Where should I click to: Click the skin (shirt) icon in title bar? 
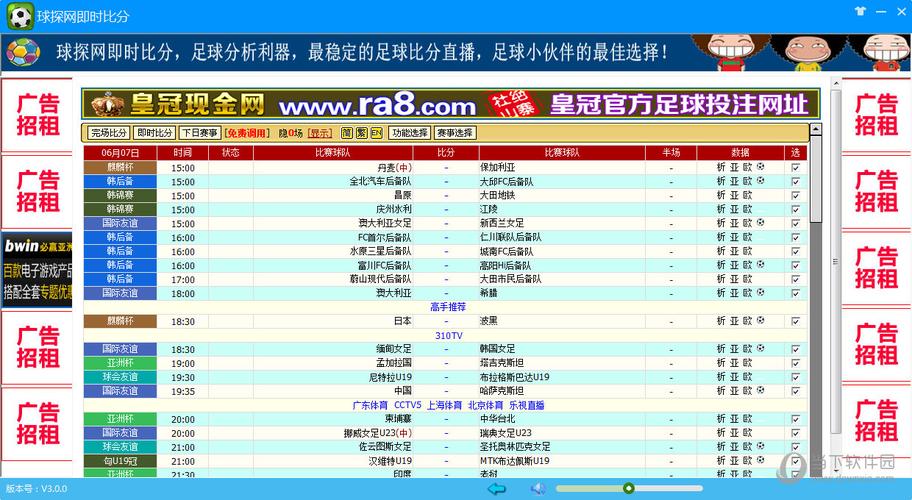[x=860, y=12]
